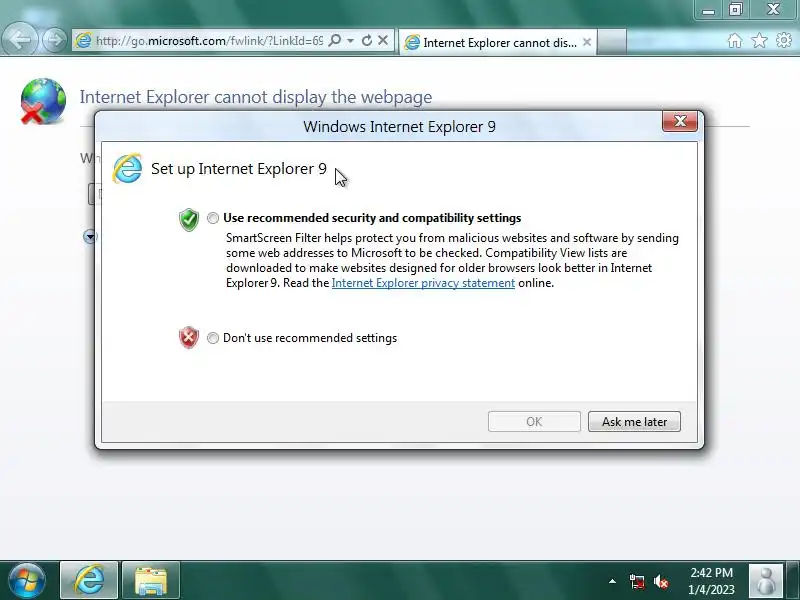Open the clock showing 2:42 PM
This screenshot has height=600, width=800.
711,581
